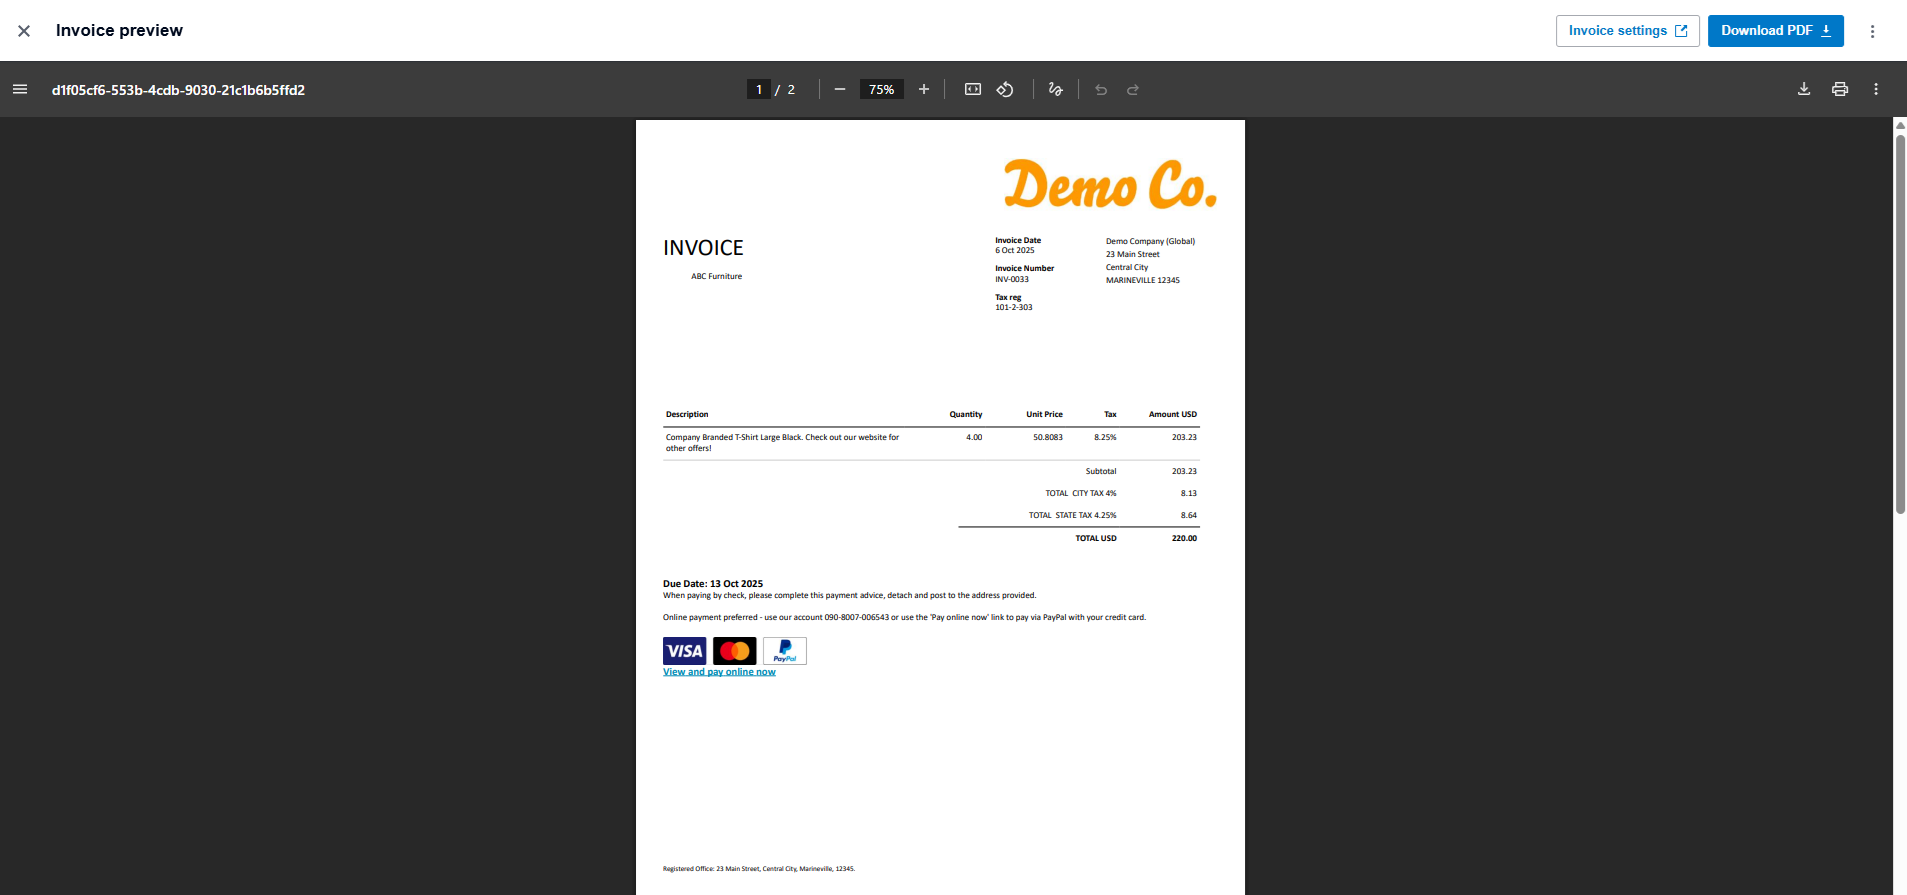Viewport: 1907px width, 895px height.
Task: Click the invoice date '6 Oct 2025'
Action: 1015,250
